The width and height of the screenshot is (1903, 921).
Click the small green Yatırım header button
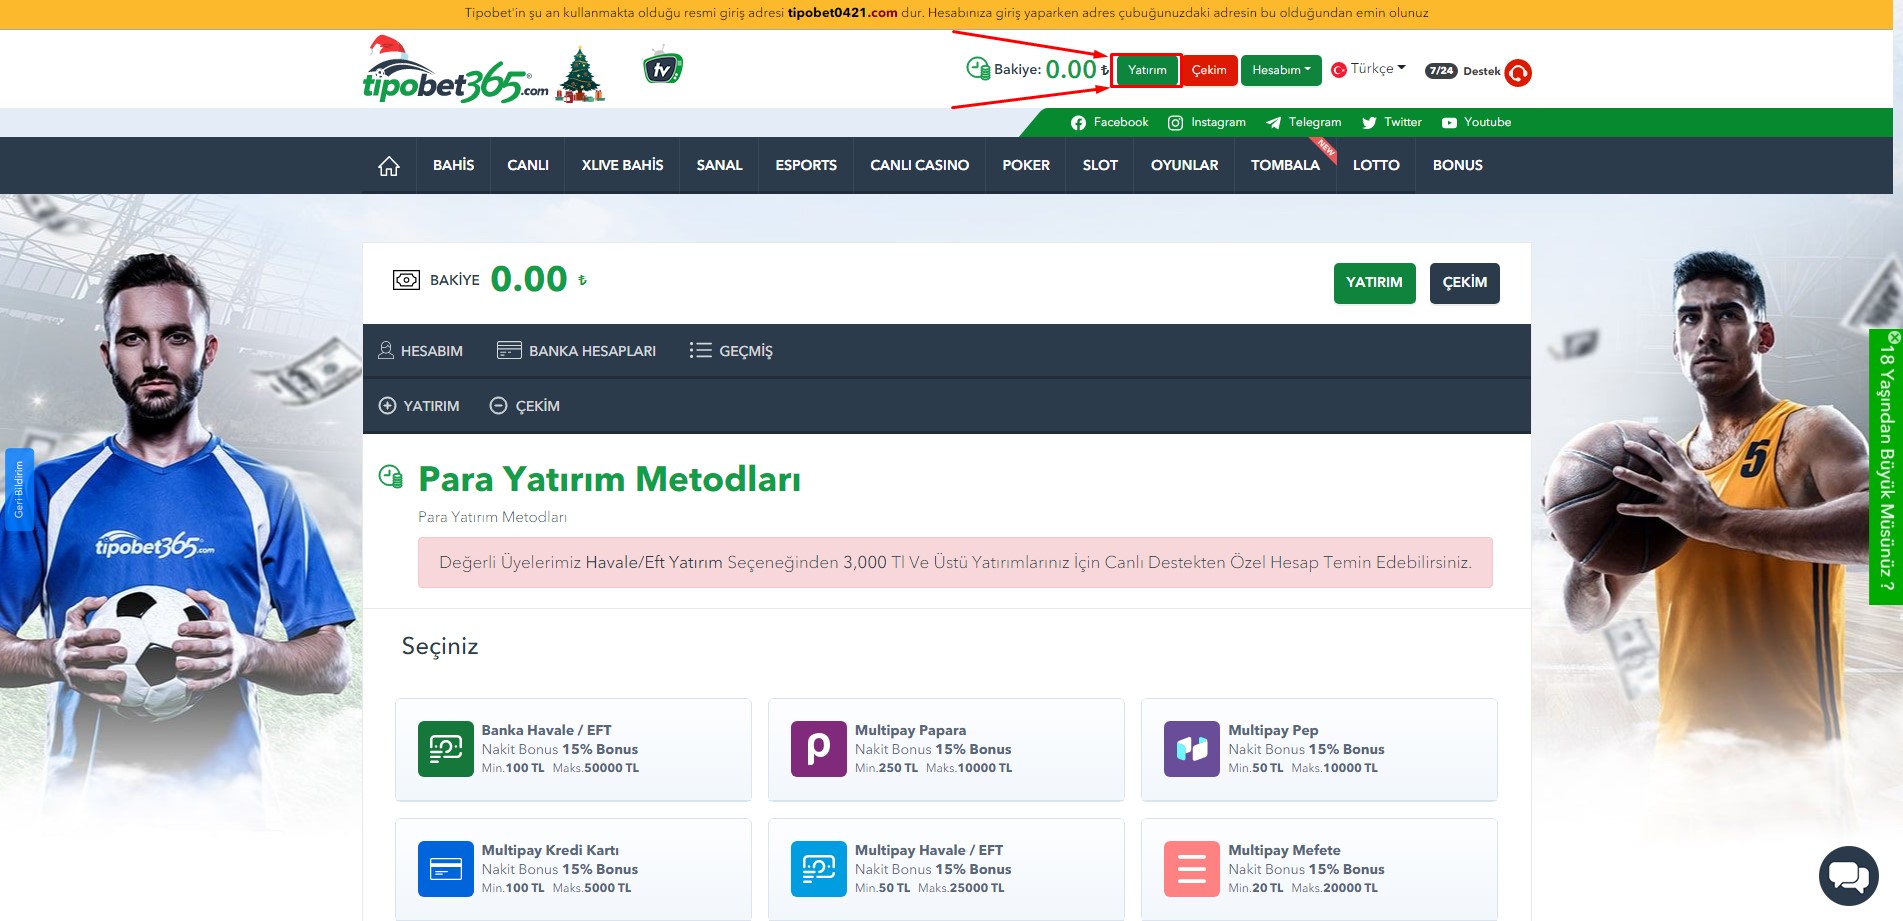[x=1147, y=70]
